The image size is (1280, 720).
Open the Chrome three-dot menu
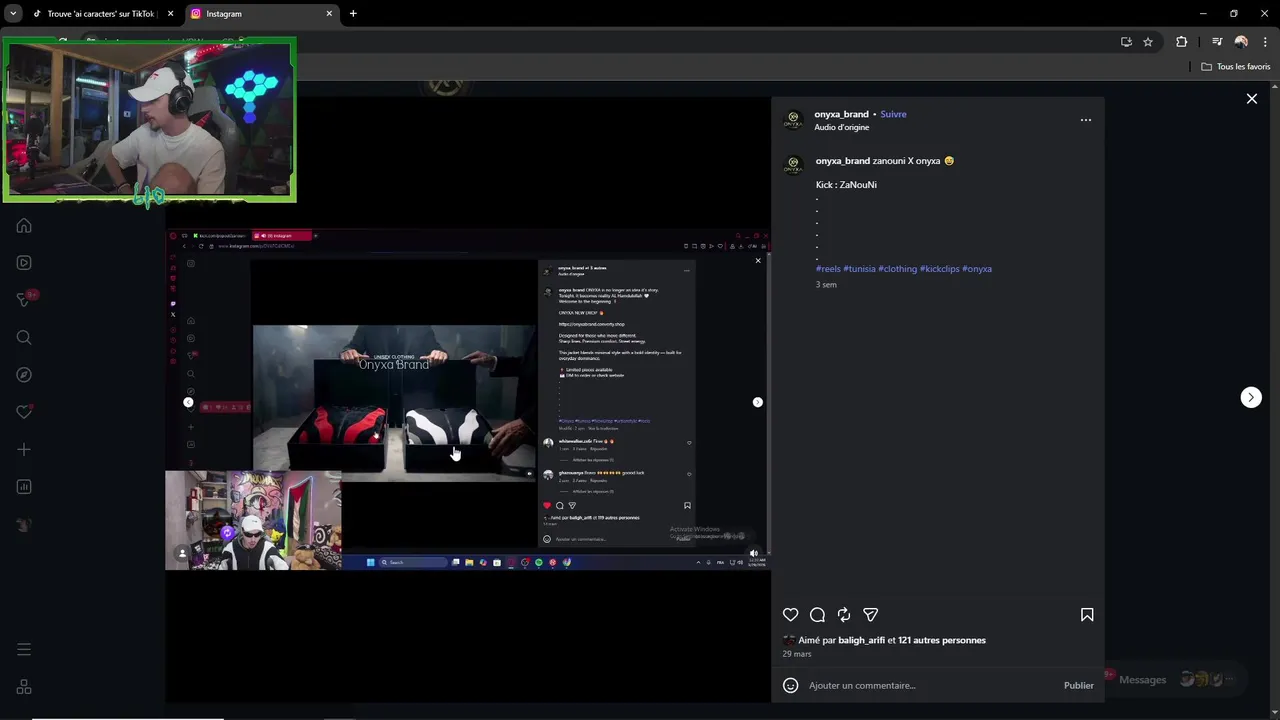tap(1265, 42)
